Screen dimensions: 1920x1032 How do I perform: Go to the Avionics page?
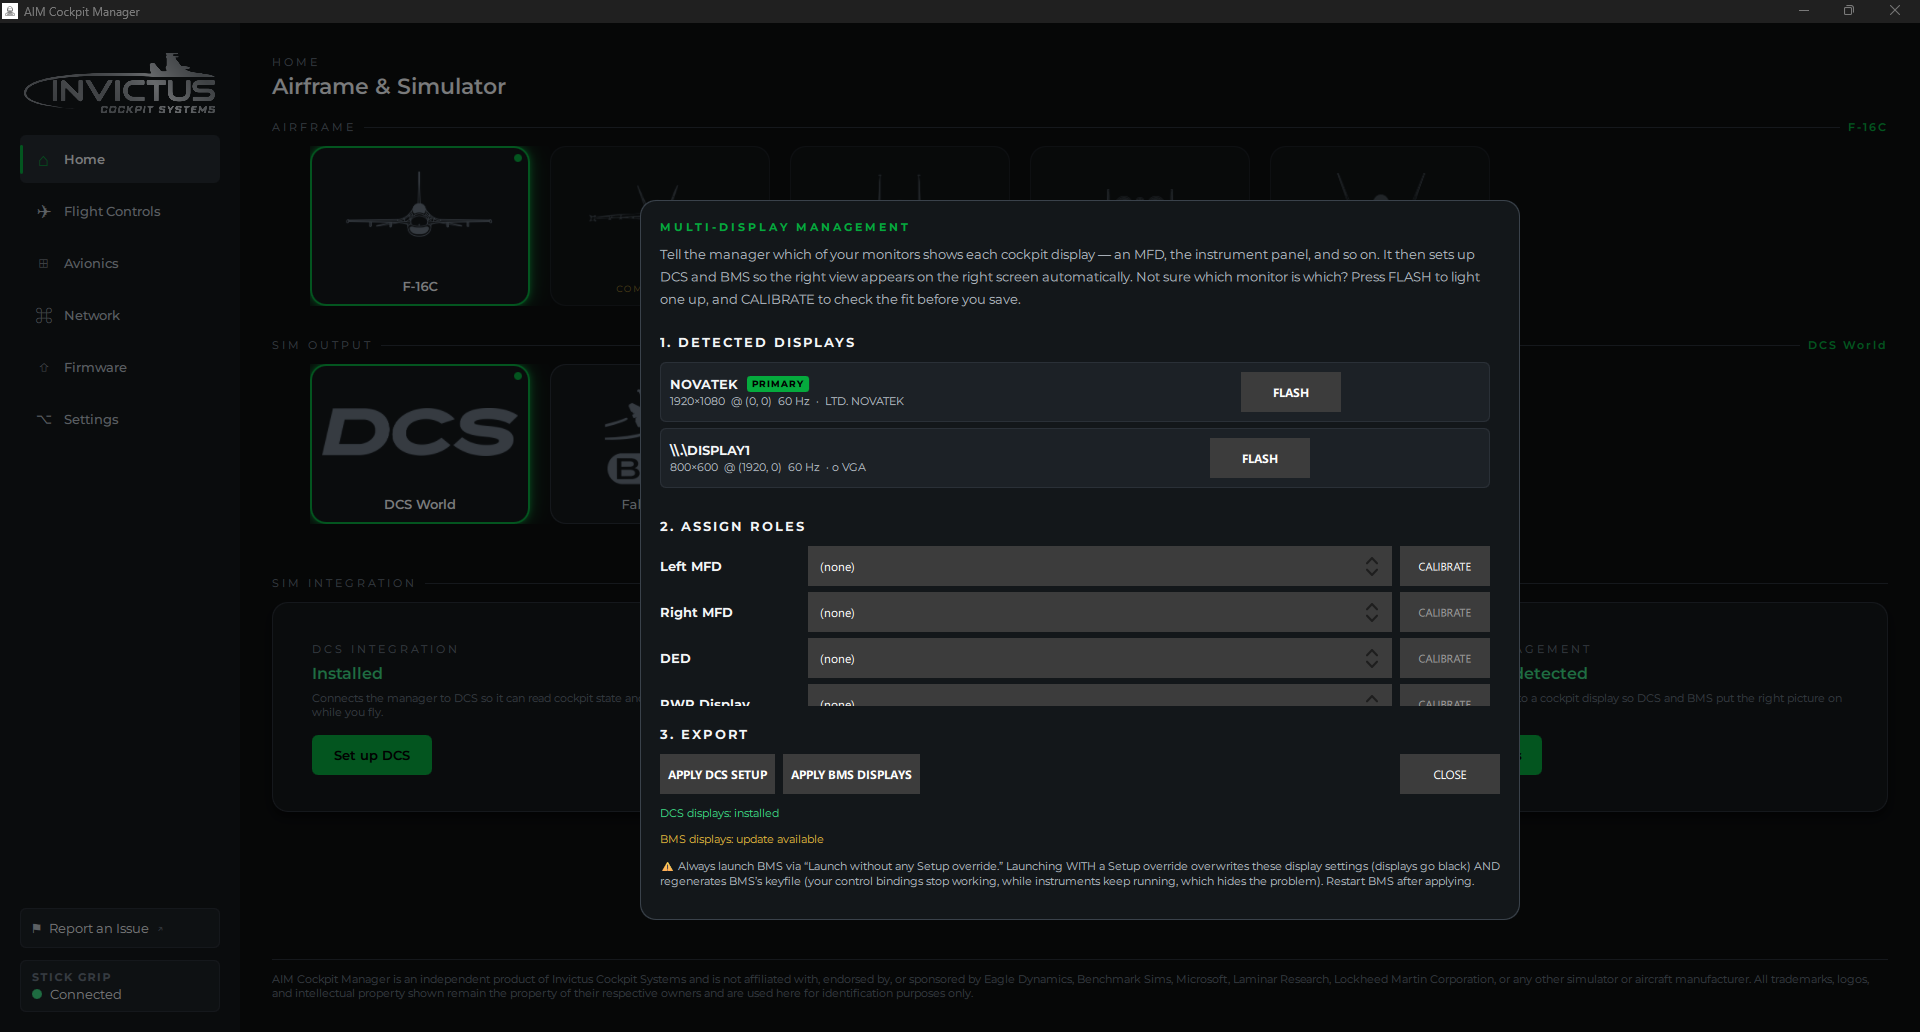coord(120,263)
